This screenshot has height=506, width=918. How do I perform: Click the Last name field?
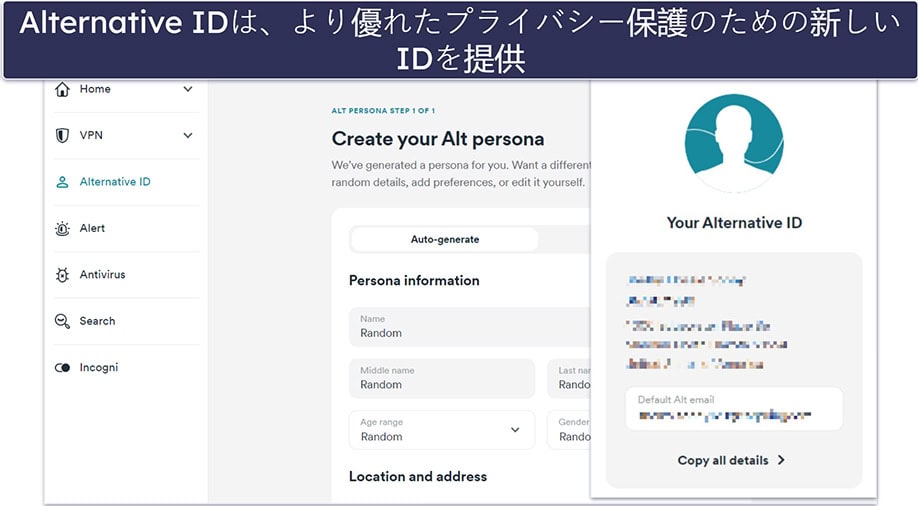tap(569, 378)
